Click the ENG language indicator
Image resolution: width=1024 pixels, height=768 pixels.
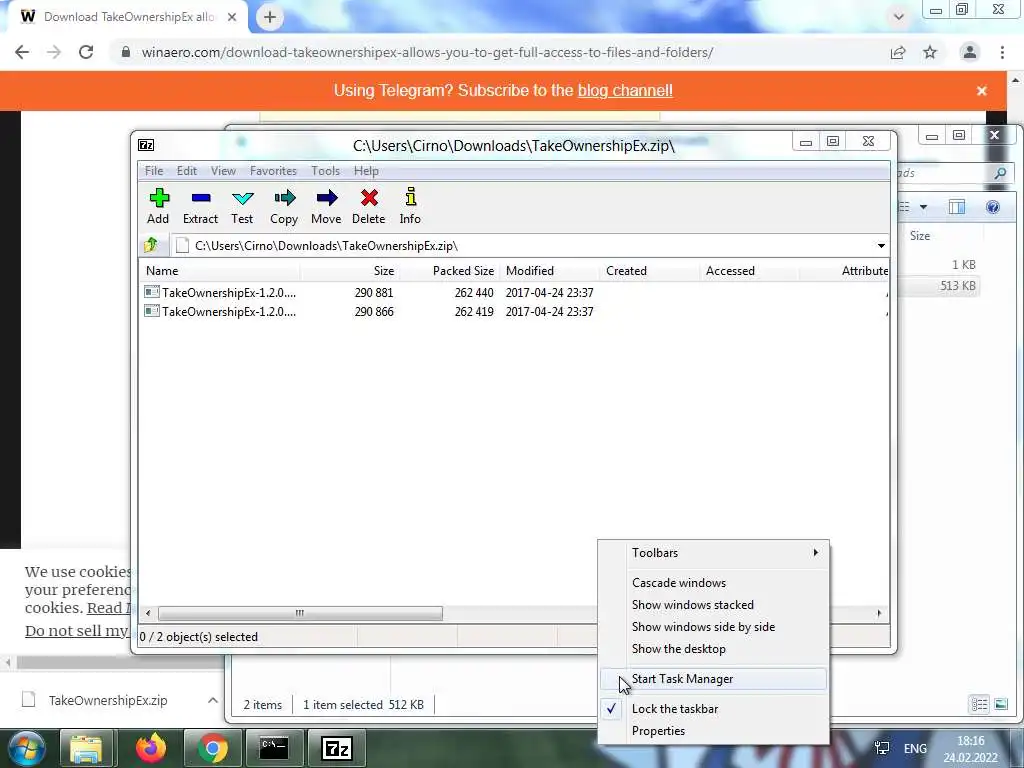point(915,748)
